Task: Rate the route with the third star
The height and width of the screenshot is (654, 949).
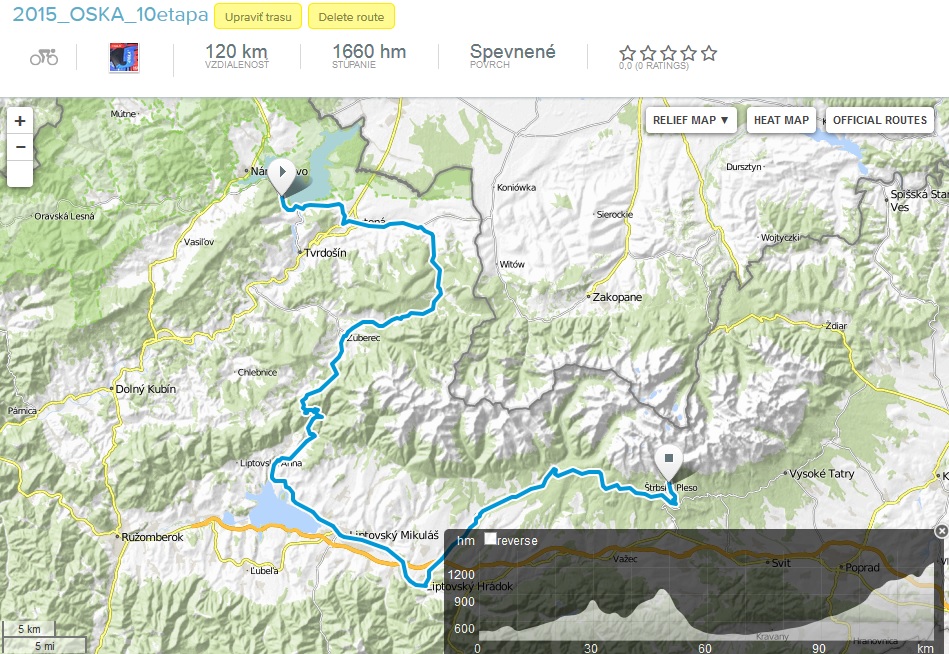Action: click(669, 53)
